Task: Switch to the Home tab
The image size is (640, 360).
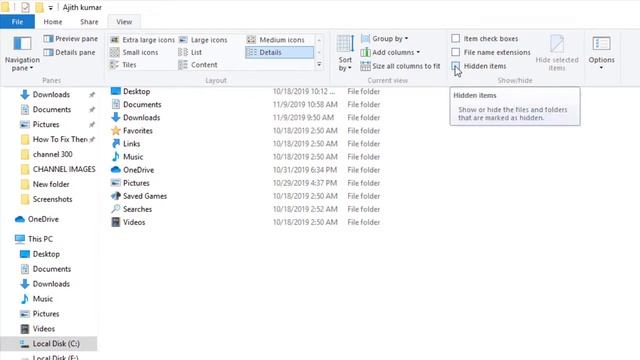Action: pyautogui.click(x=53, y=22)
